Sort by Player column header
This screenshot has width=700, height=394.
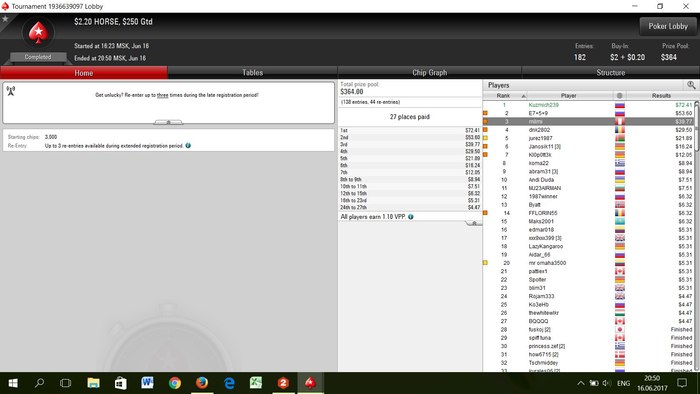tap(568, 95)
